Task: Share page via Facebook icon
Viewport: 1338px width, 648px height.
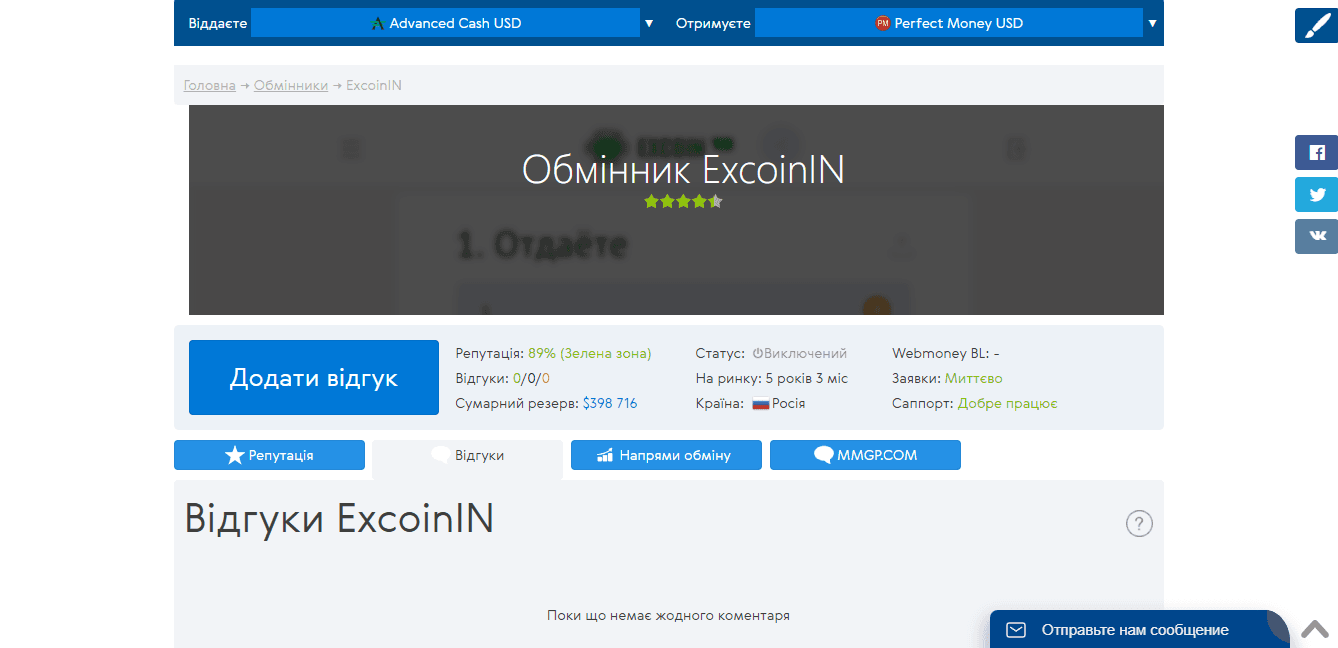Action: 1316,153
